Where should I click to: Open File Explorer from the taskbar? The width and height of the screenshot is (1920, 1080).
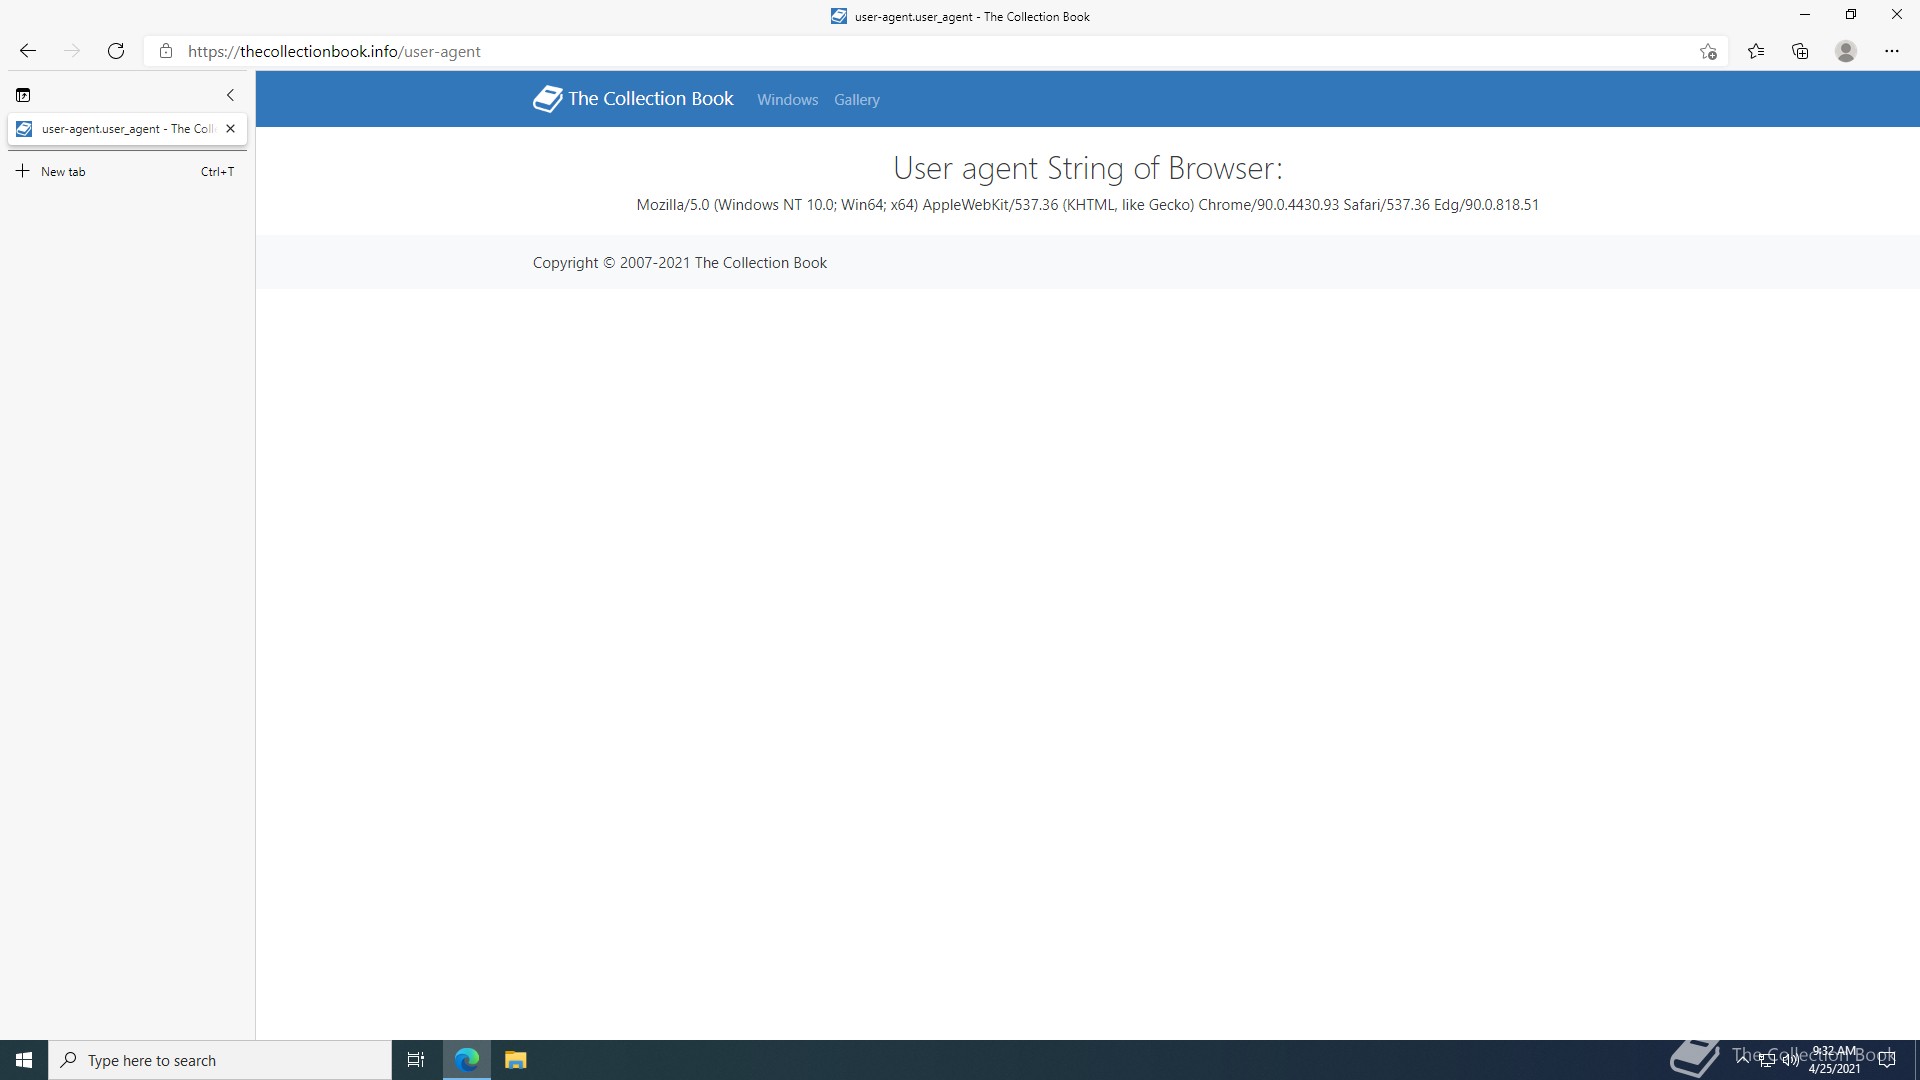coord(515,1060)
